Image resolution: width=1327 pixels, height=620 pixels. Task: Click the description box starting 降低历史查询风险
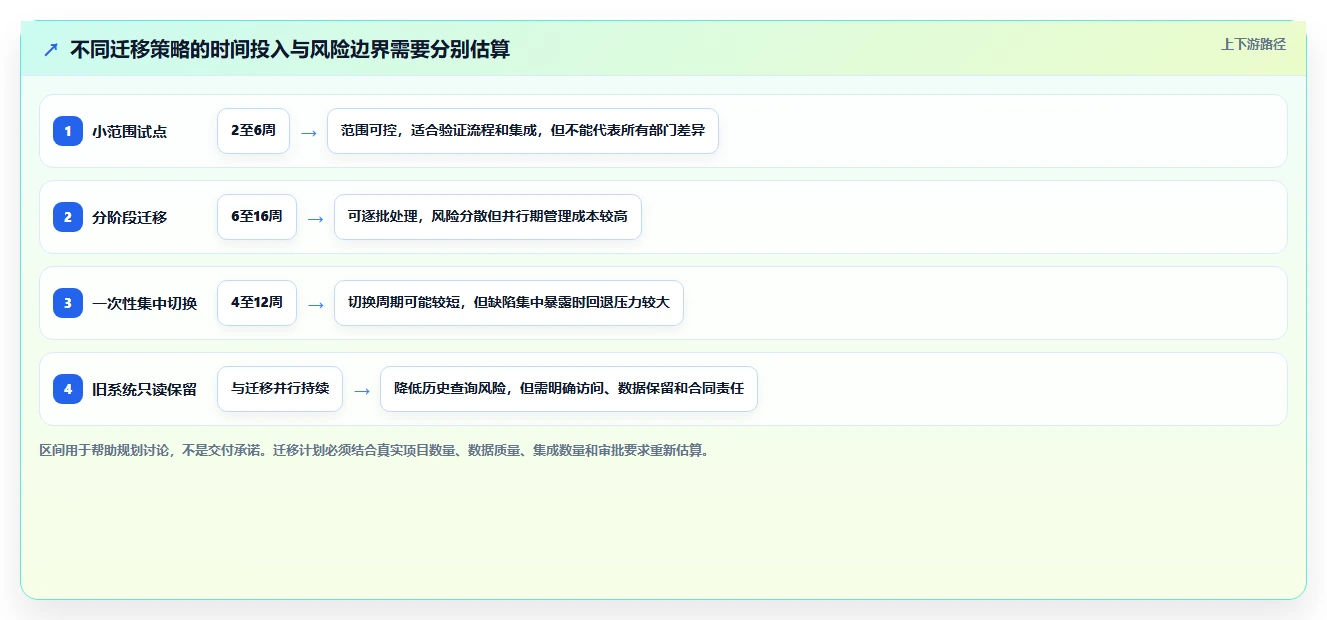click(569, 389)
